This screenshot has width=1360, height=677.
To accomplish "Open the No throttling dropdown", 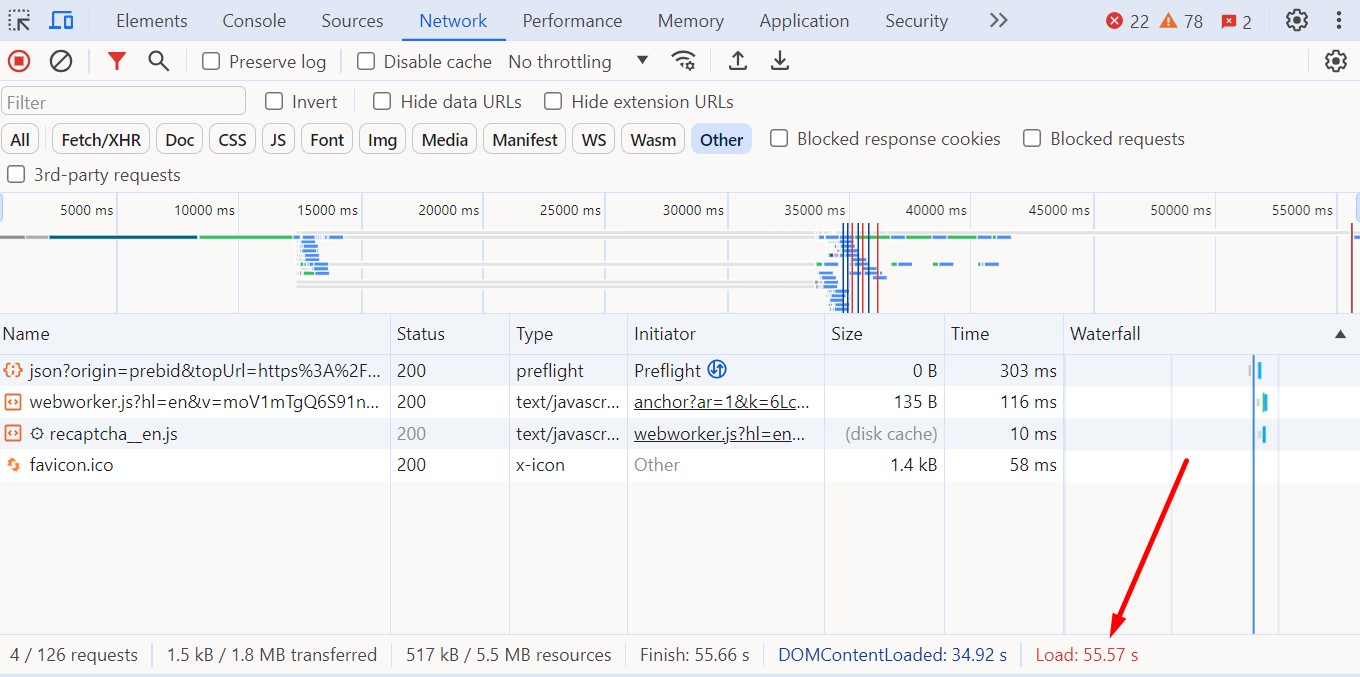I will 578,62.
